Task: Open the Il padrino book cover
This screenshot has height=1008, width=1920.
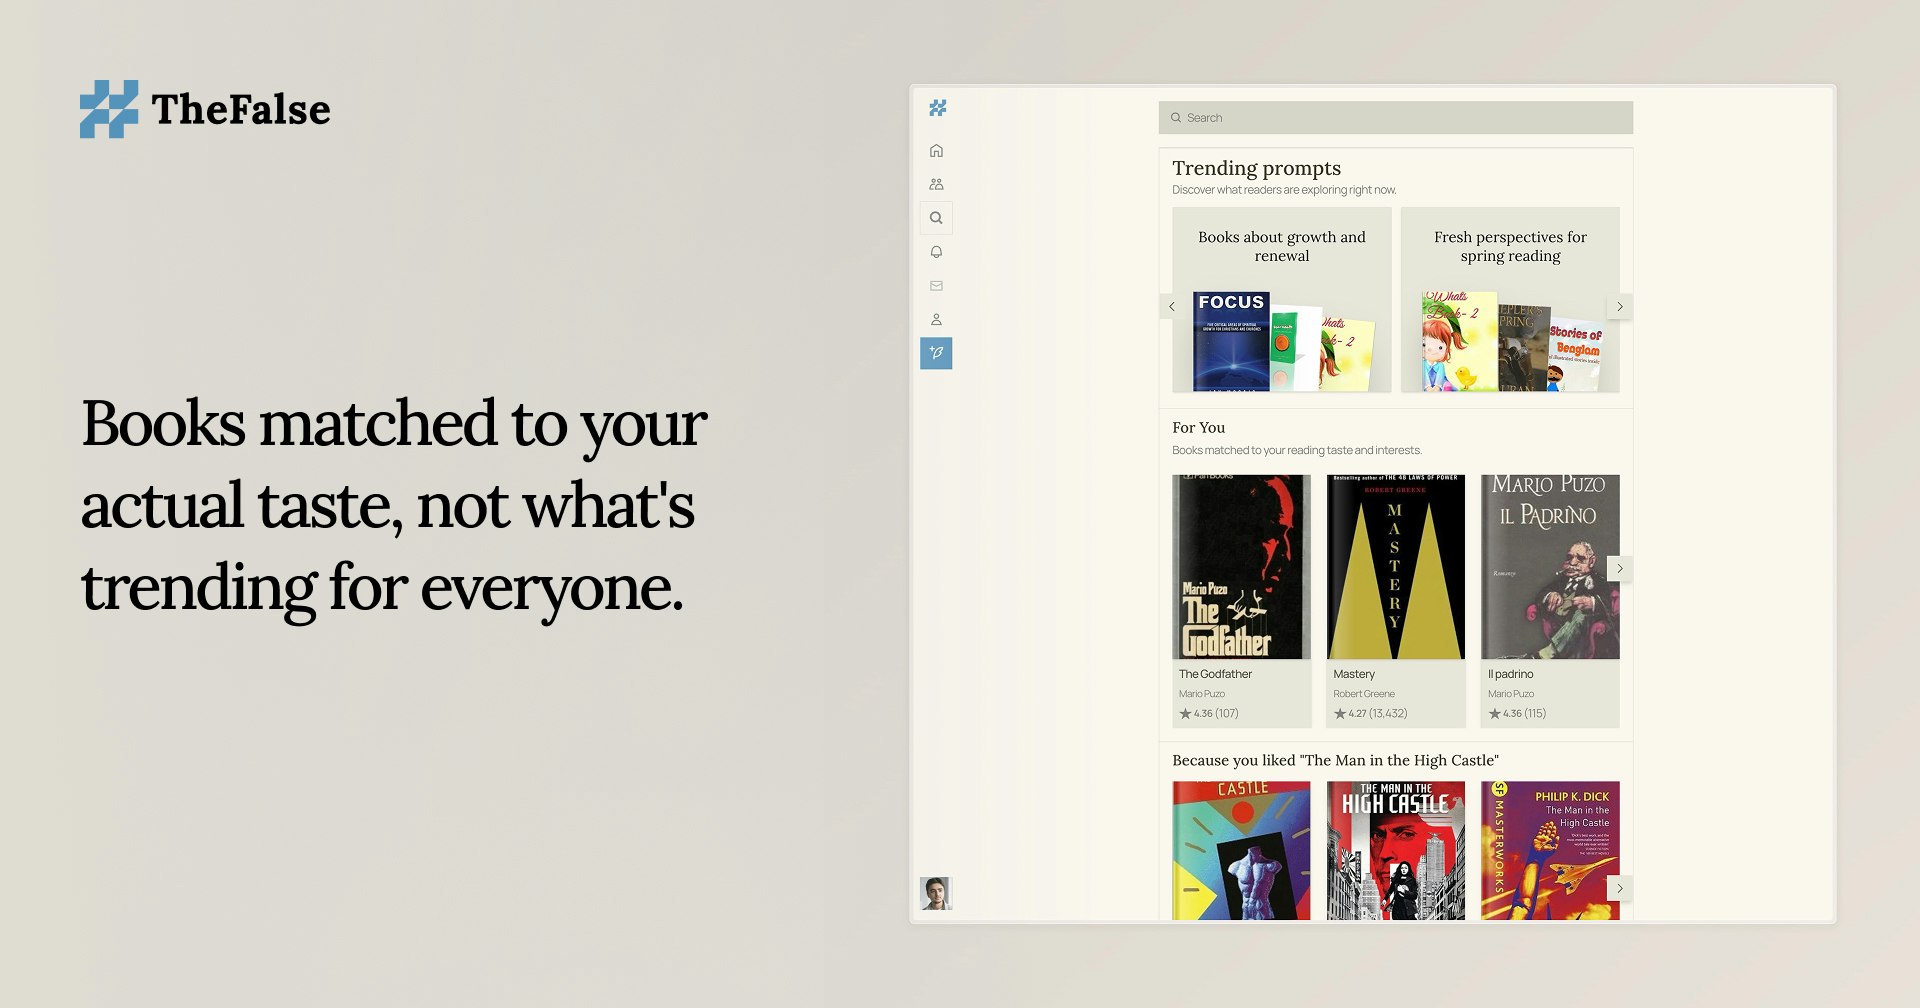Action: point(1550,567)
